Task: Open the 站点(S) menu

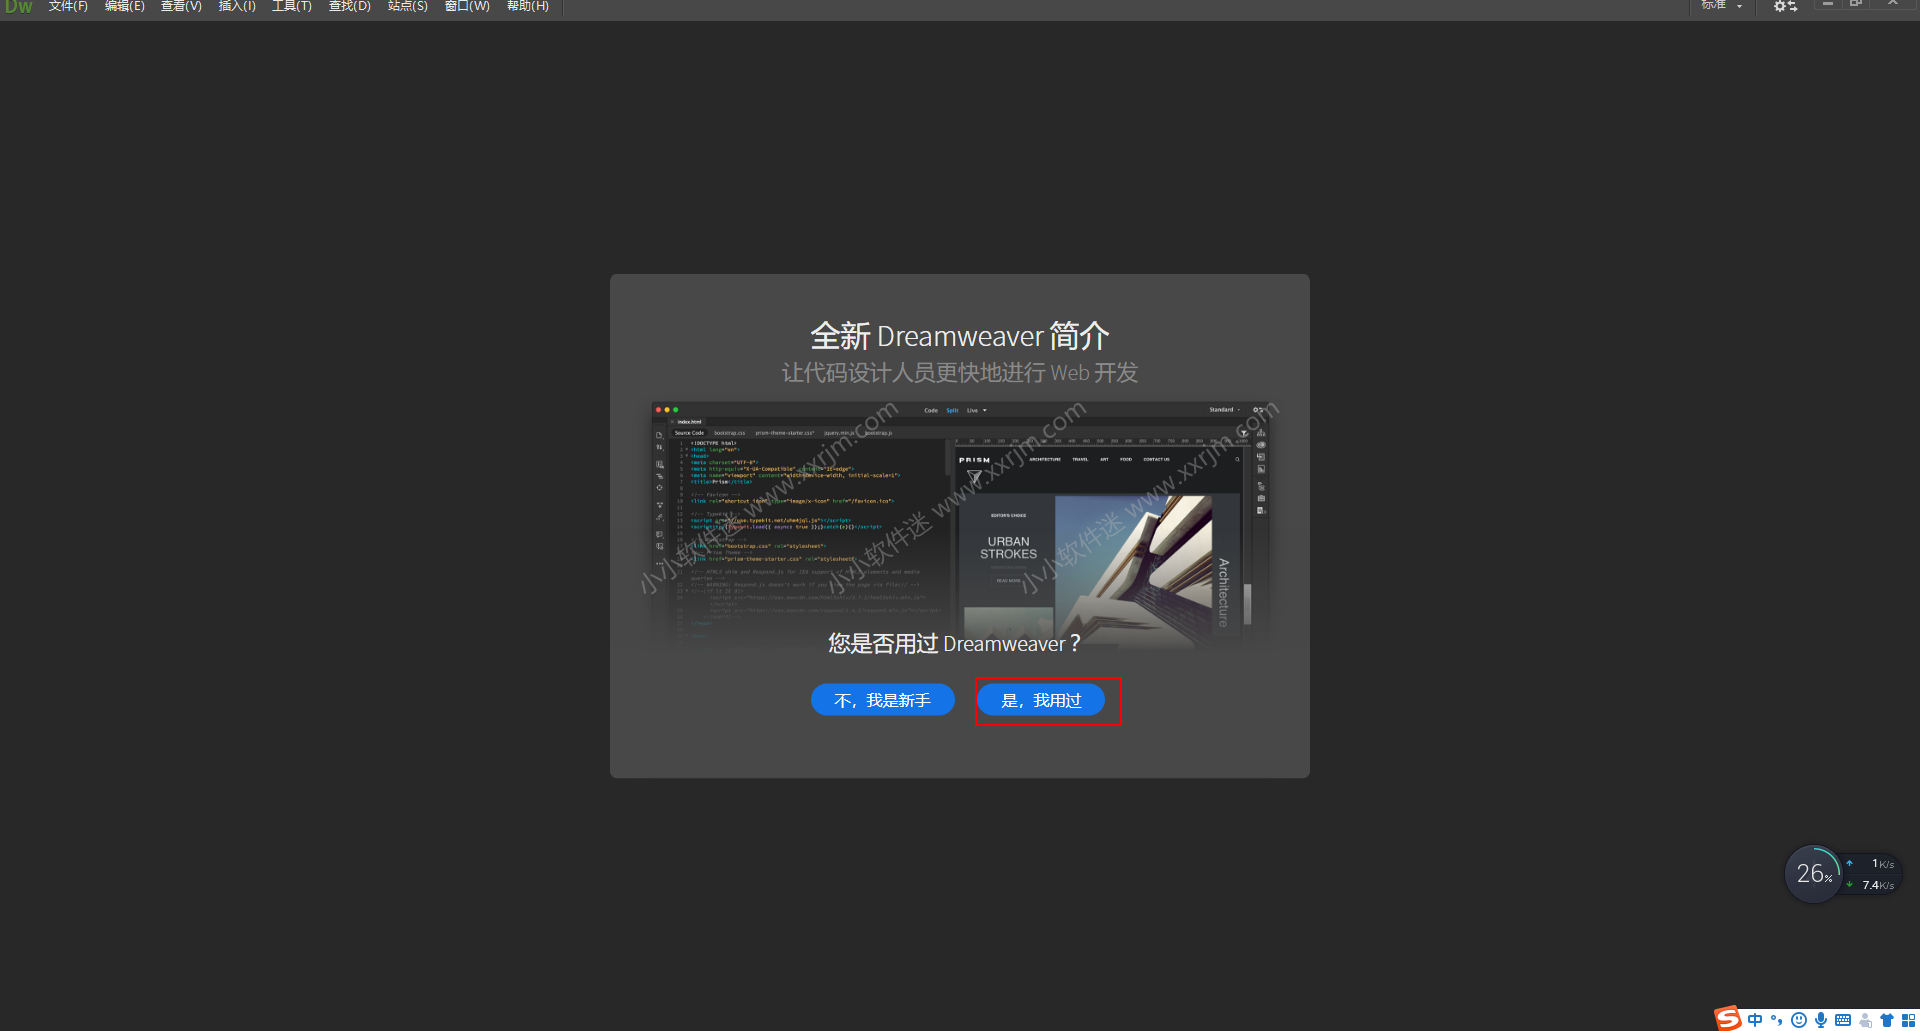Action: [x=408, y=6]
